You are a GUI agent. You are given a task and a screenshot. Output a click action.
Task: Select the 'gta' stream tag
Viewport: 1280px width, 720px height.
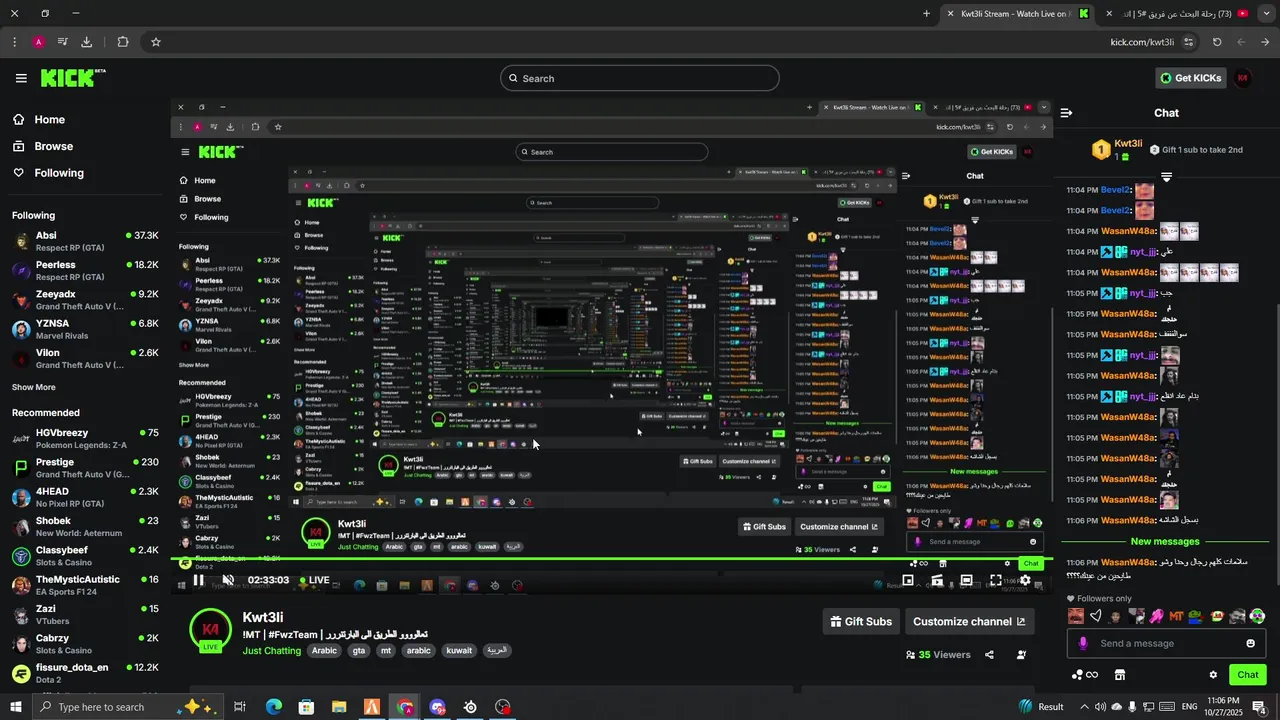pyautogui.click(x=359, y=651)
